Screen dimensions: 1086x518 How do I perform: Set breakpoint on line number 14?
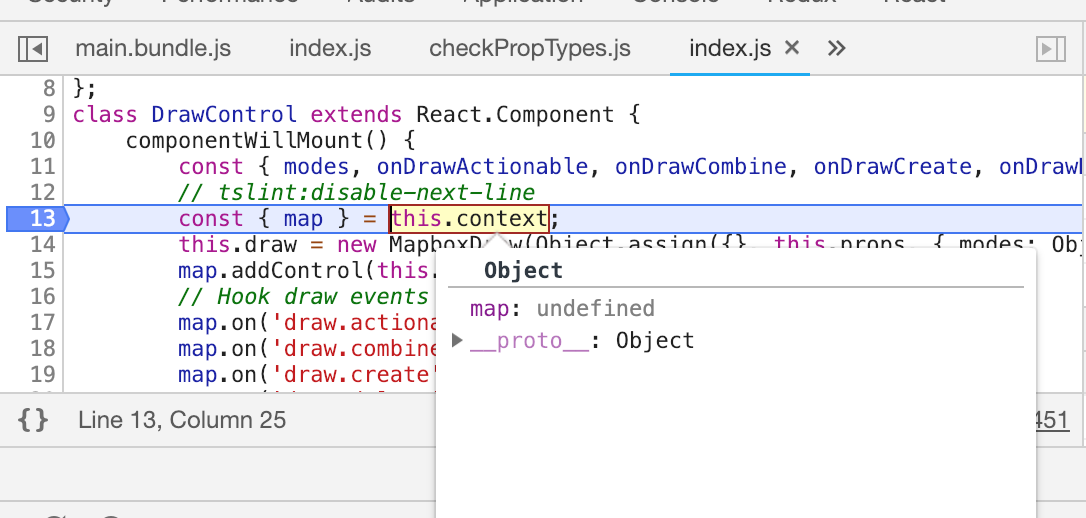coord(42,245)
